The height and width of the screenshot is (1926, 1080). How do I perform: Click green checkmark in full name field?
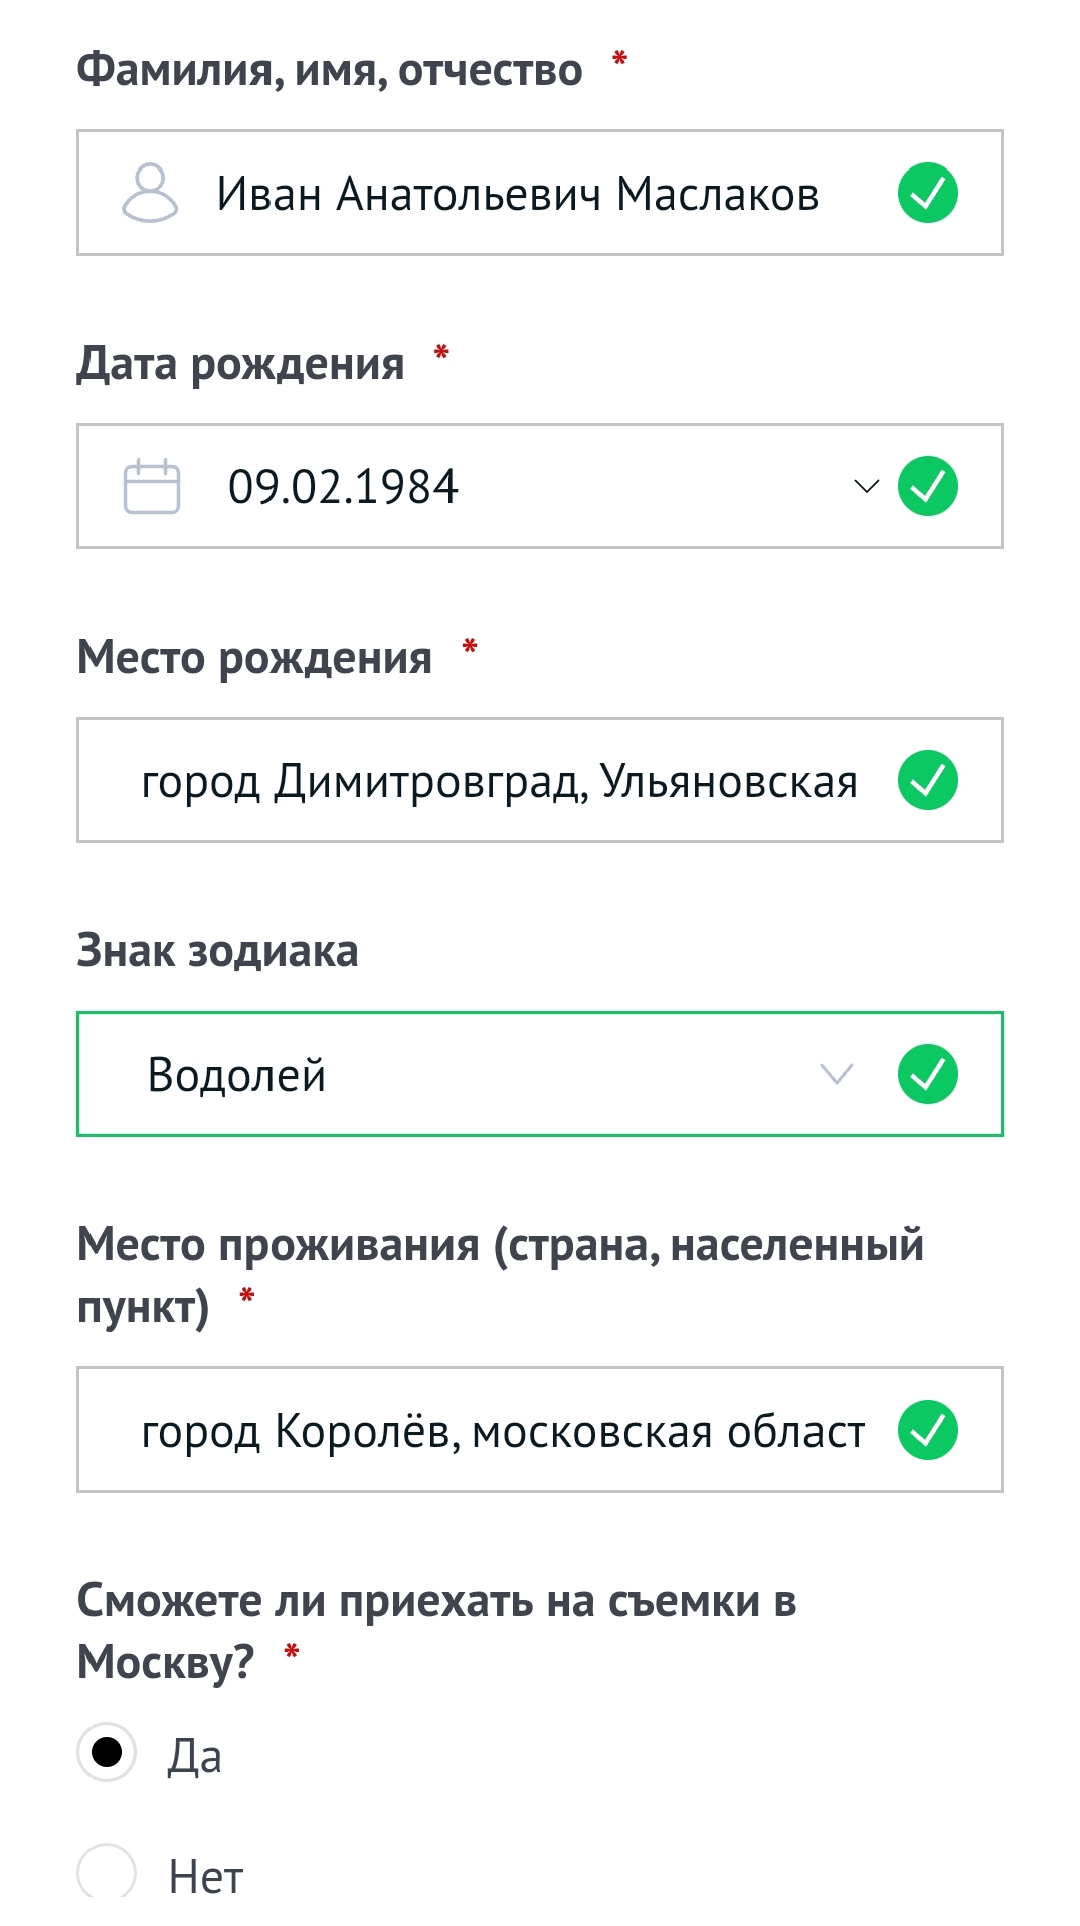(928, 193)
